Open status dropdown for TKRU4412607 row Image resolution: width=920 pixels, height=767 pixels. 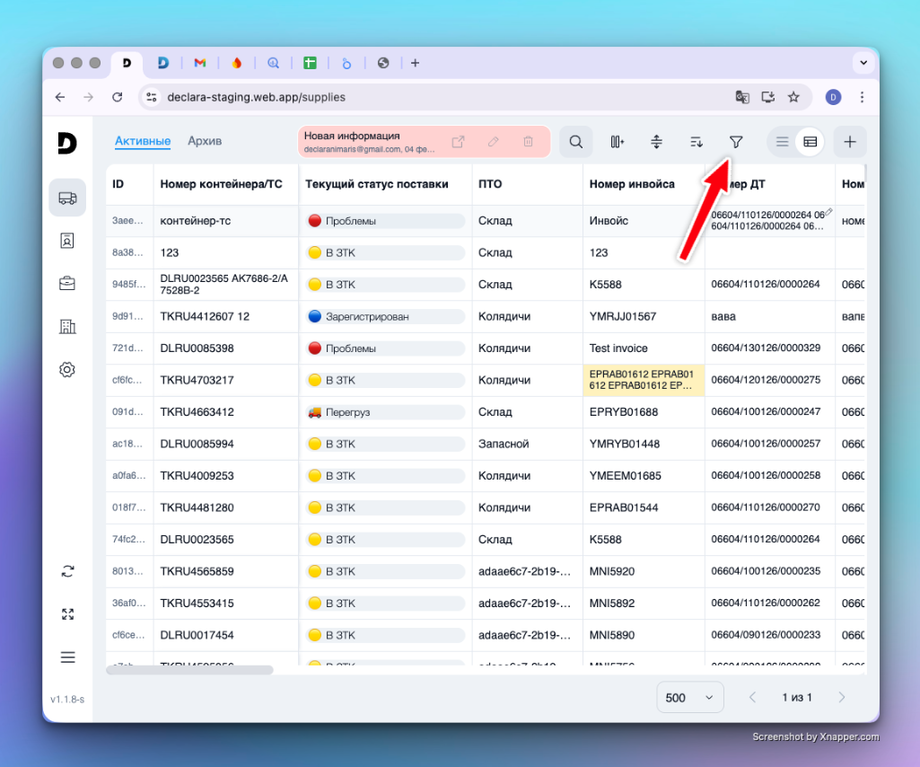tap(385, 317)
